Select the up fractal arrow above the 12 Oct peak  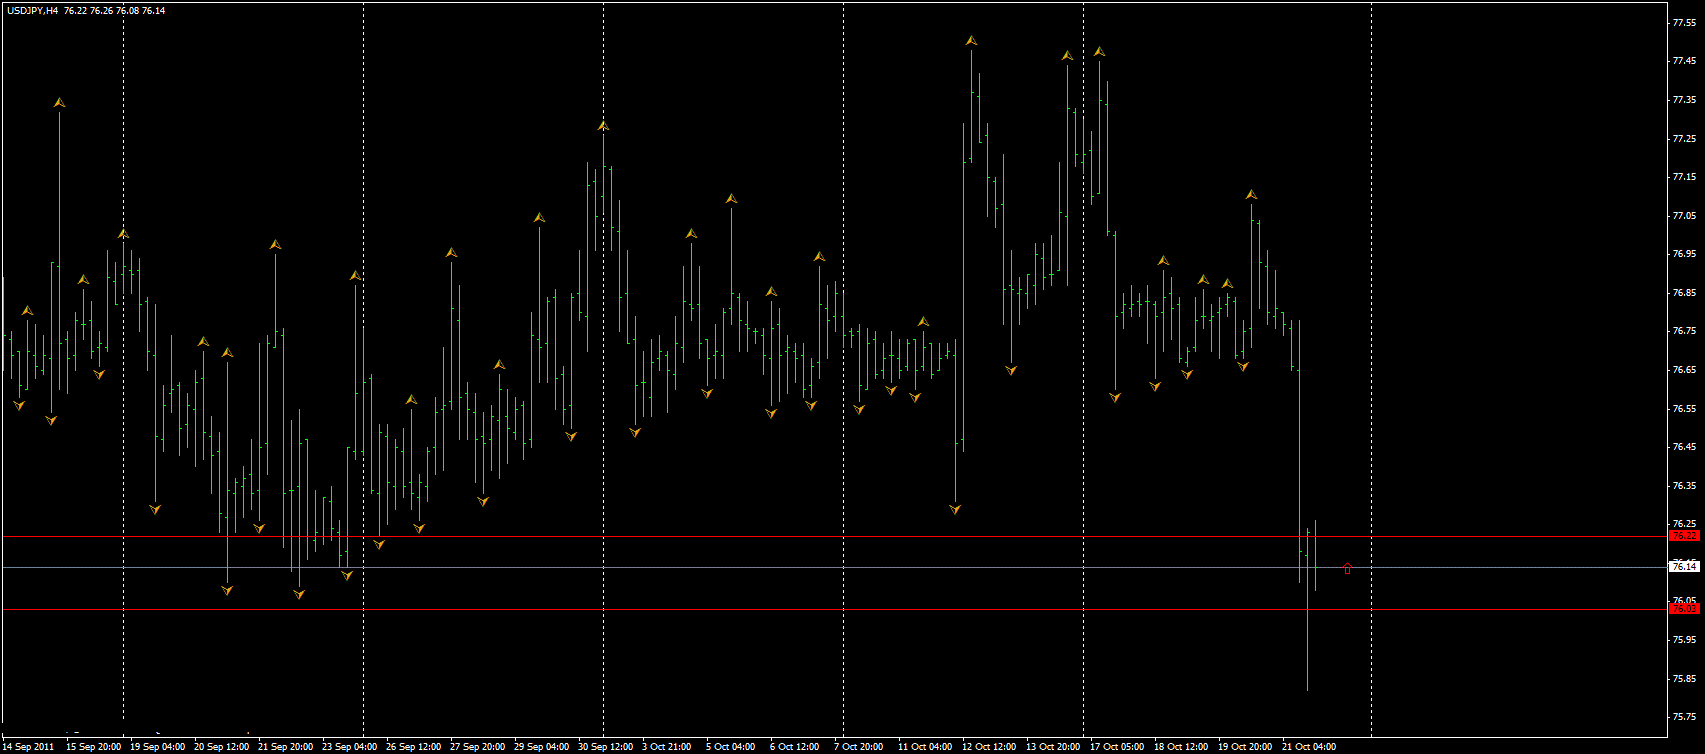click(x=971, y=41)
